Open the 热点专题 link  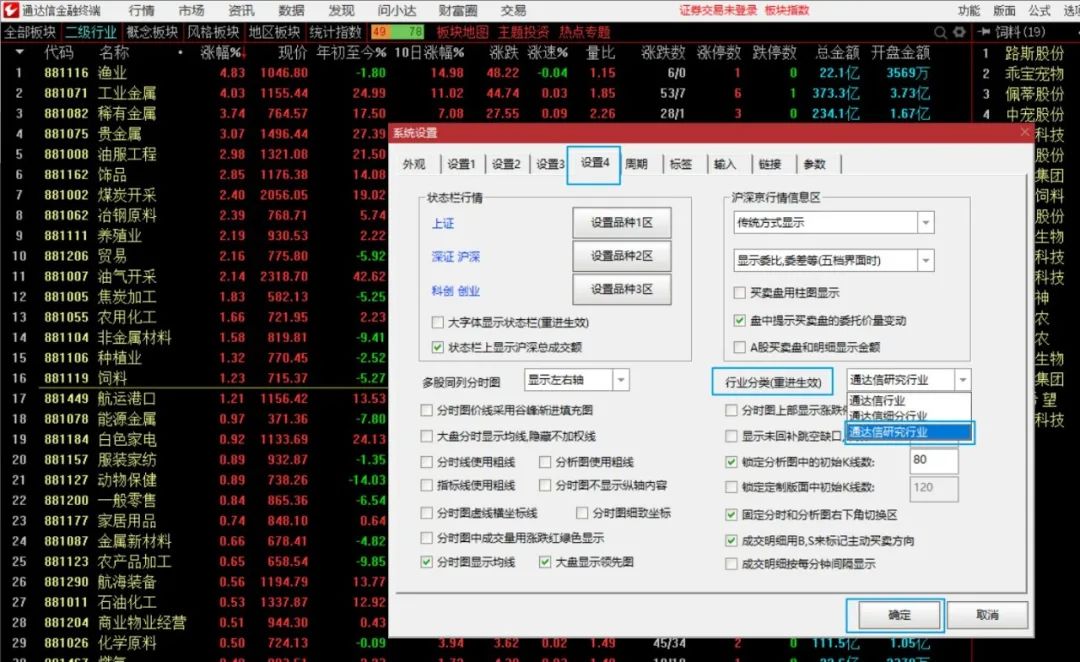pyautogui.click(x=584, y=32)
